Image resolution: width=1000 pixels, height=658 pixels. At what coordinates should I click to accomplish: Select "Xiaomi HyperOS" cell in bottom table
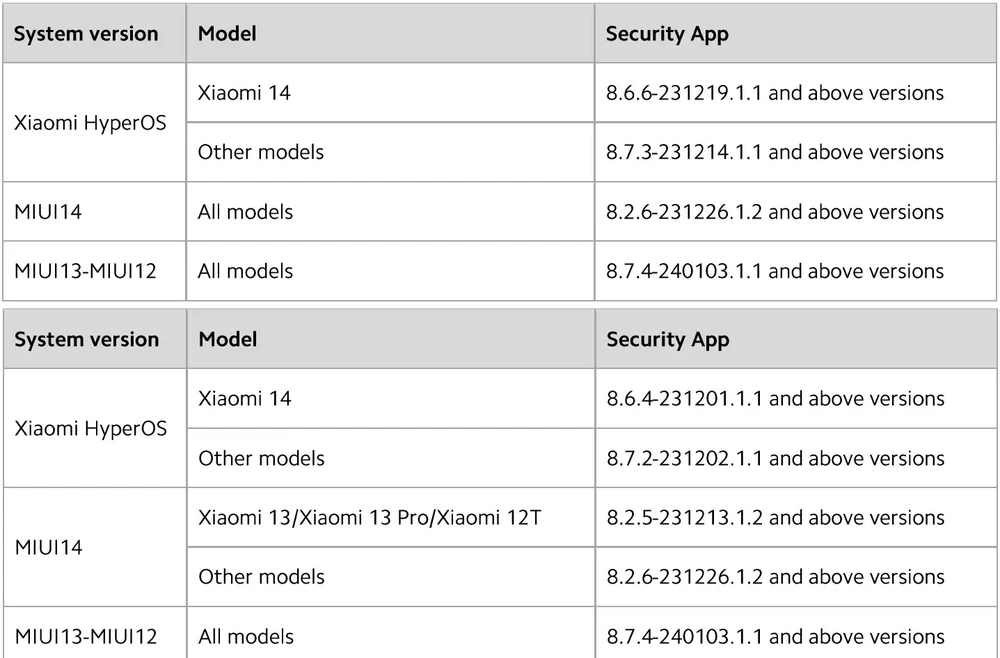coord(91,428)
